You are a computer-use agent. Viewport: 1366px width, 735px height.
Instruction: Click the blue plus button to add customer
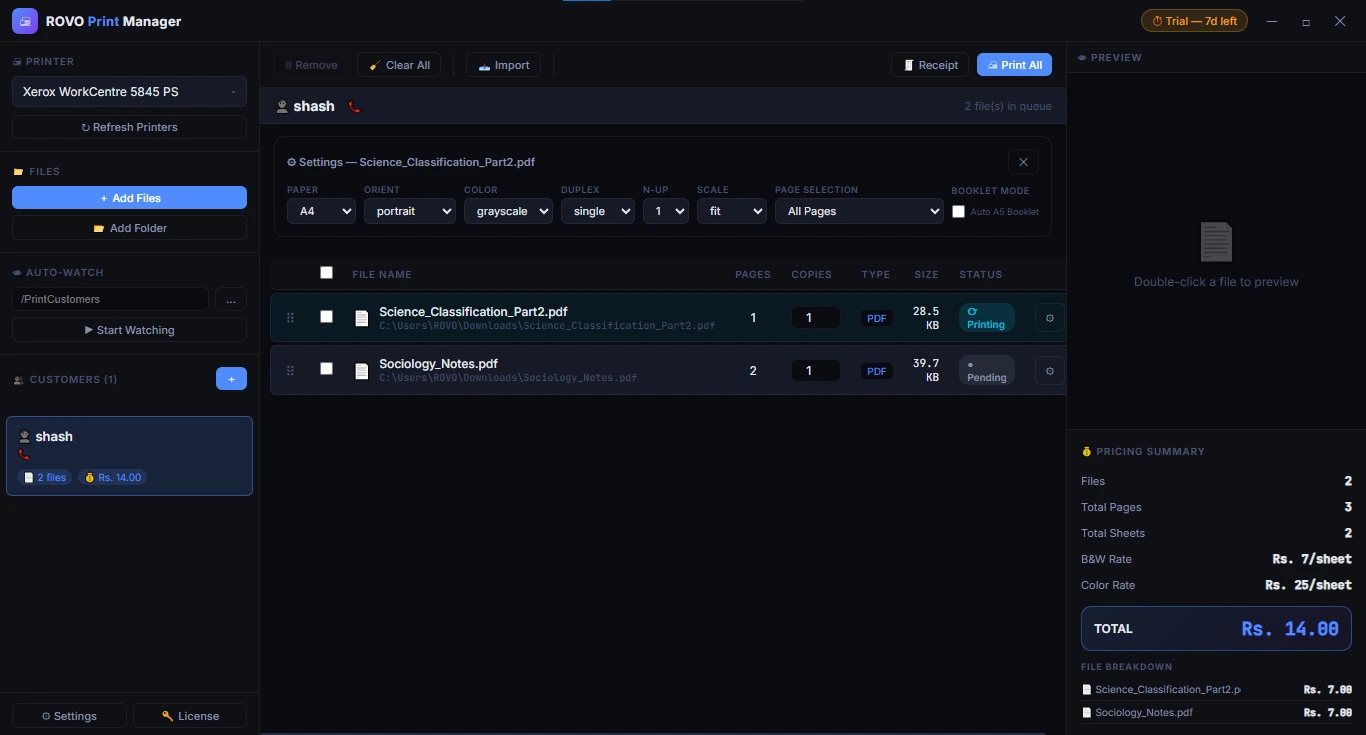tap(231, 379)
